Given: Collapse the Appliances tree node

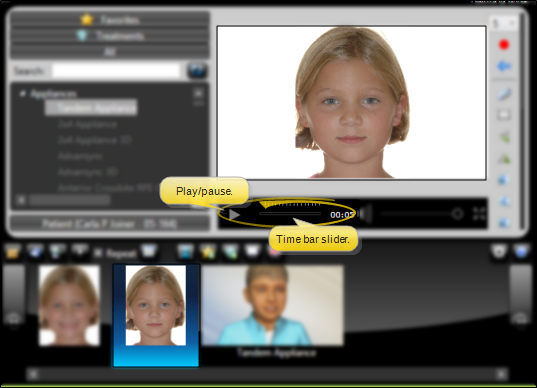Looking at the screenshot, I should pos(23,93).
